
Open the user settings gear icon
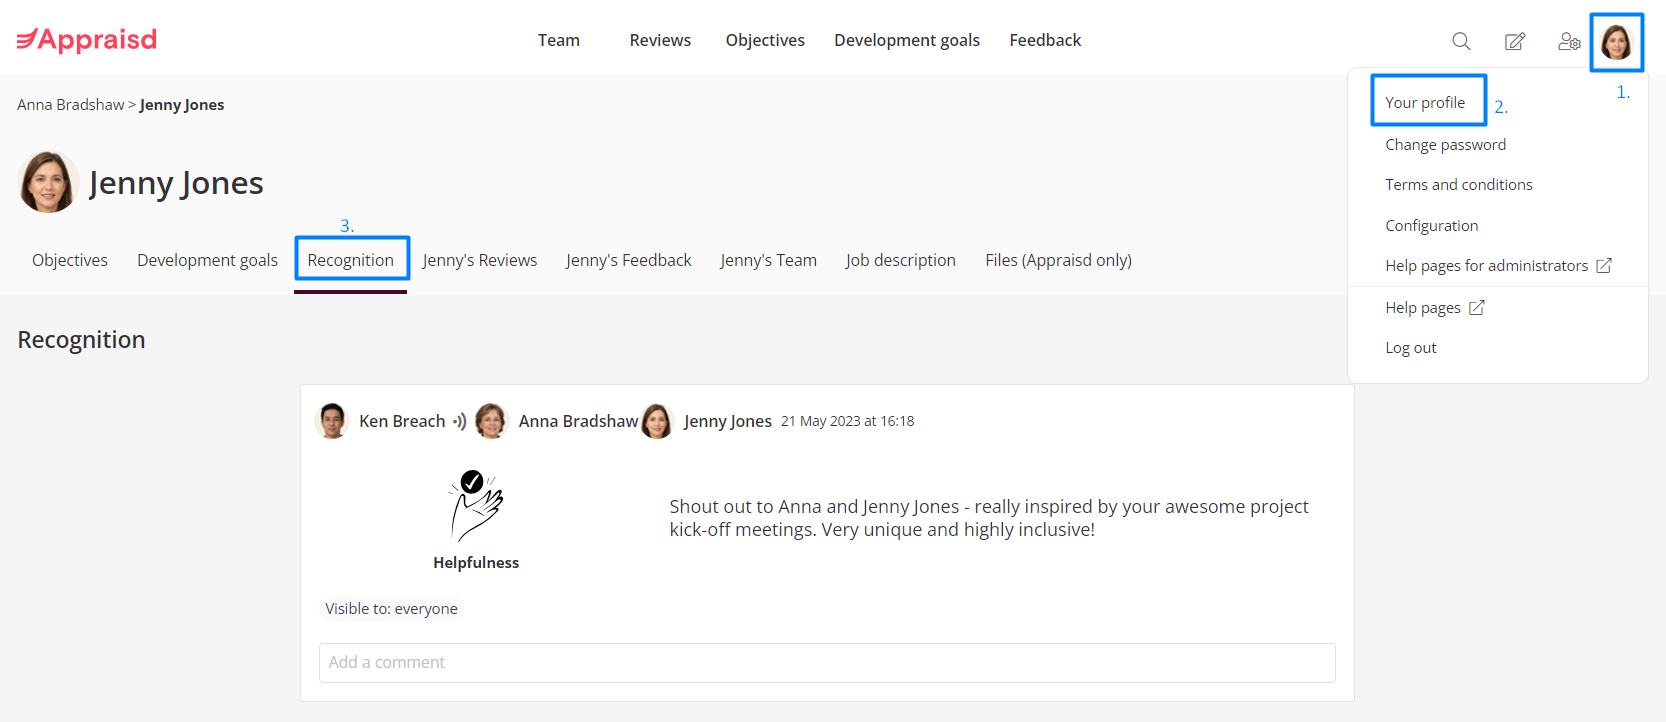[1569, 41]
